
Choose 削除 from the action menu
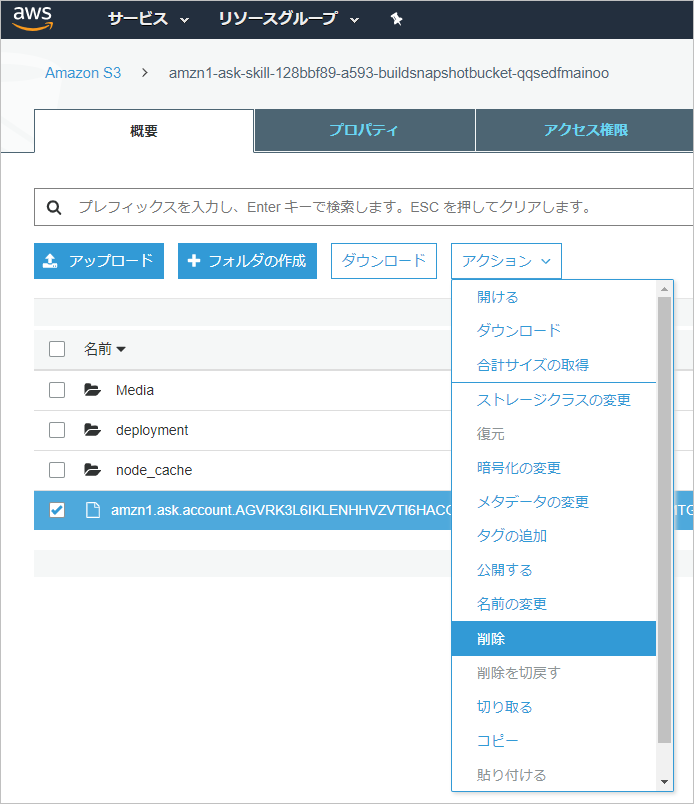pyautogui.click(x=554, y=638)
